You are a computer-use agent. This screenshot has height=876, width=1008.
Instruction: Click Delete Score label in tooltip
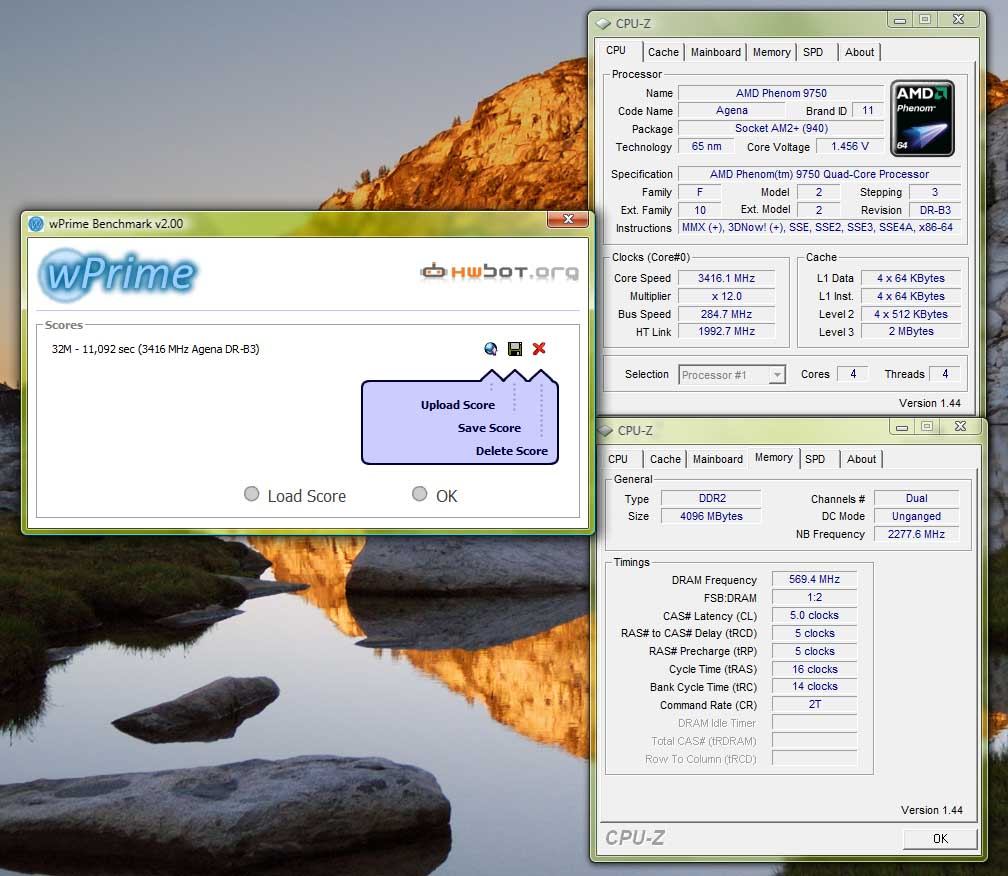(x=512, y=451)
